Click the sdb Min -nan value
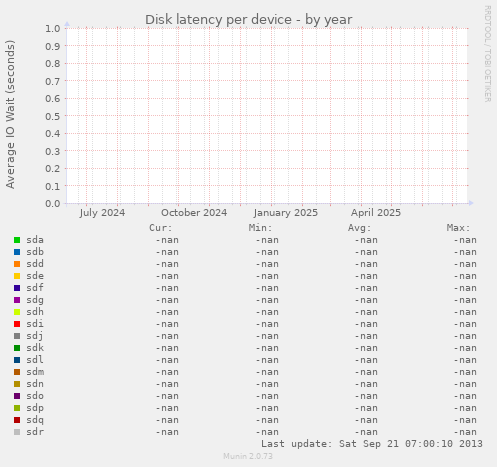The image size is (497, 467). (x=267, y=252)
